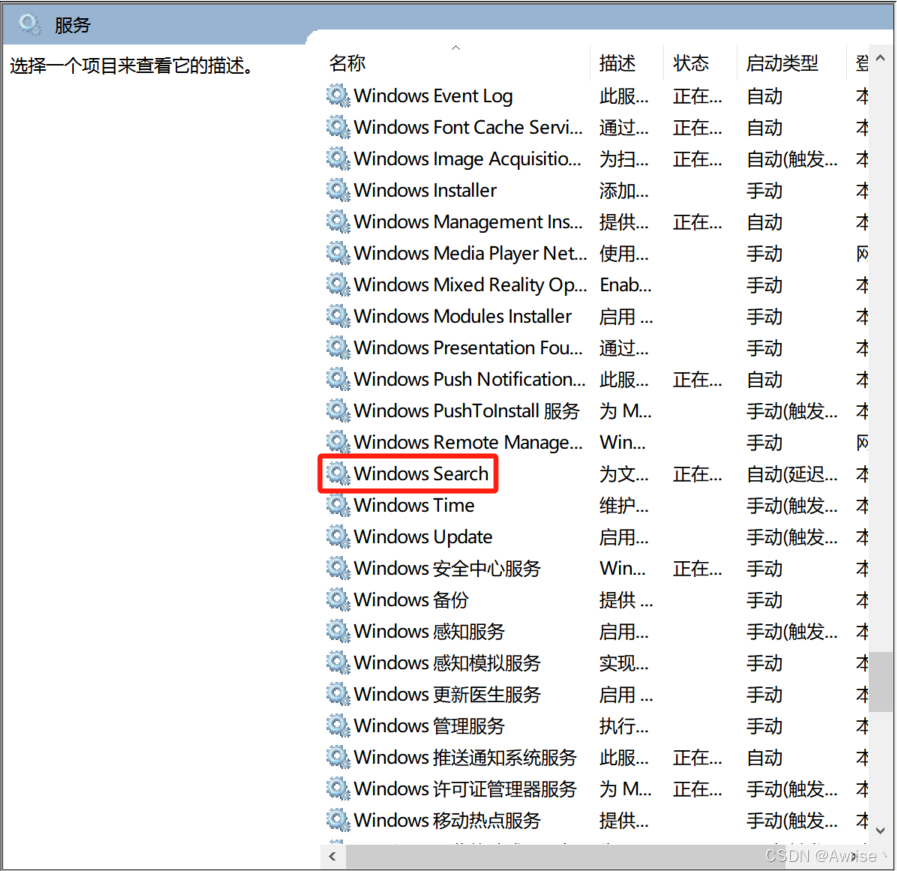Click the gear icon of Windows 备份

[338, 599]
